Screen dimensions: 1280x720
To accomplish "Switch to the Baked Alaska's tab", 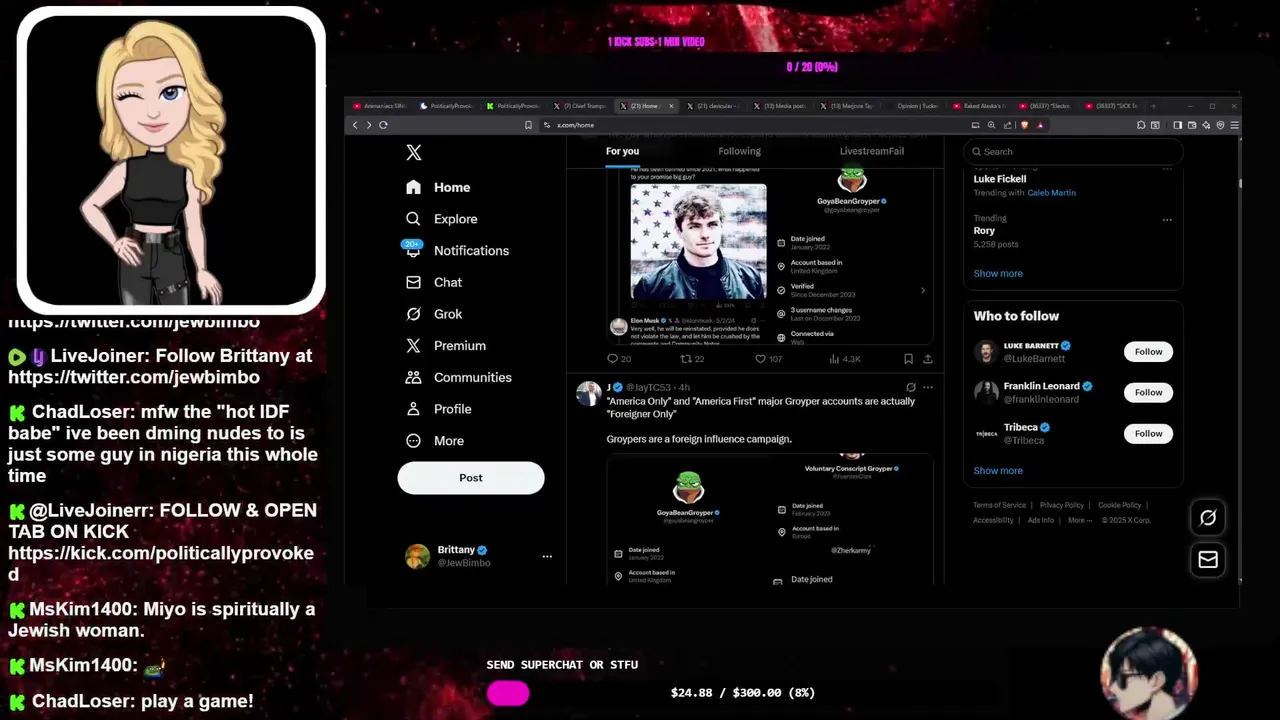I will [981, 106].
